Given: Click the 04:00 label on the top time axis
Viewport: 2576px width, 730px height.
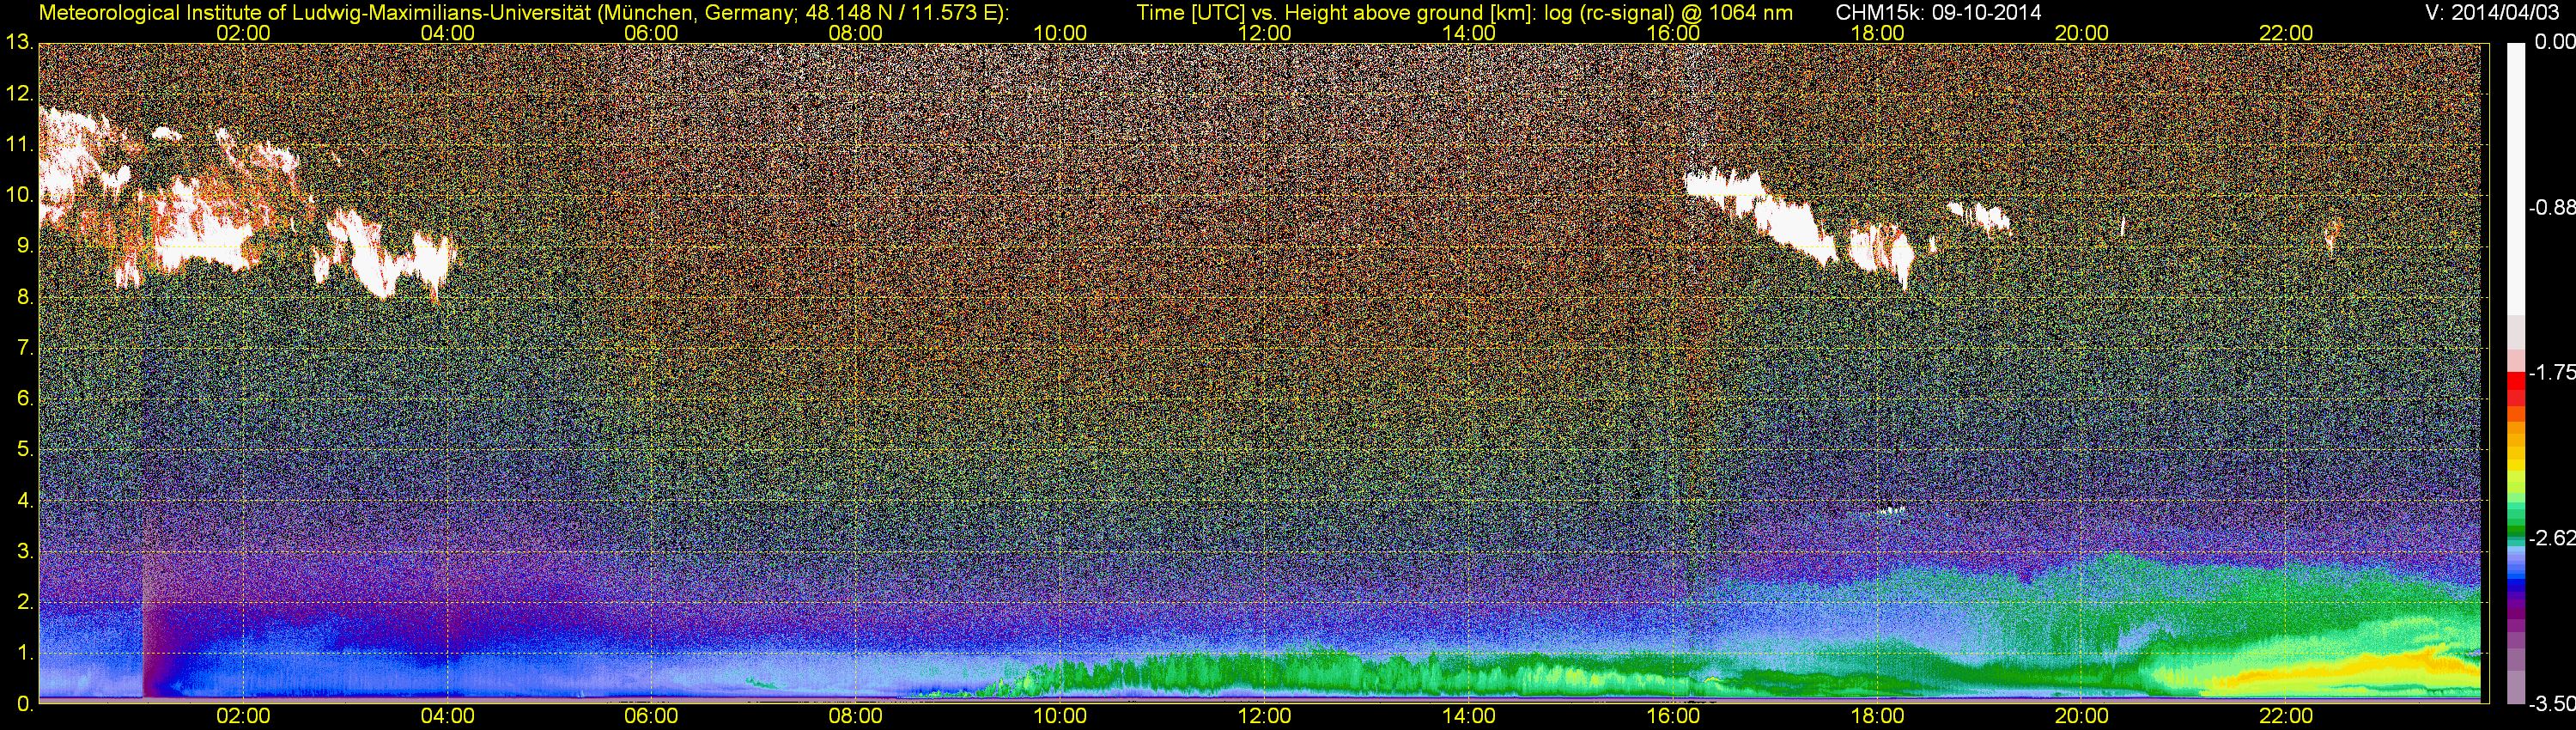Looking at the screenshot, I should pyautogui.click(x=447, y=33).
